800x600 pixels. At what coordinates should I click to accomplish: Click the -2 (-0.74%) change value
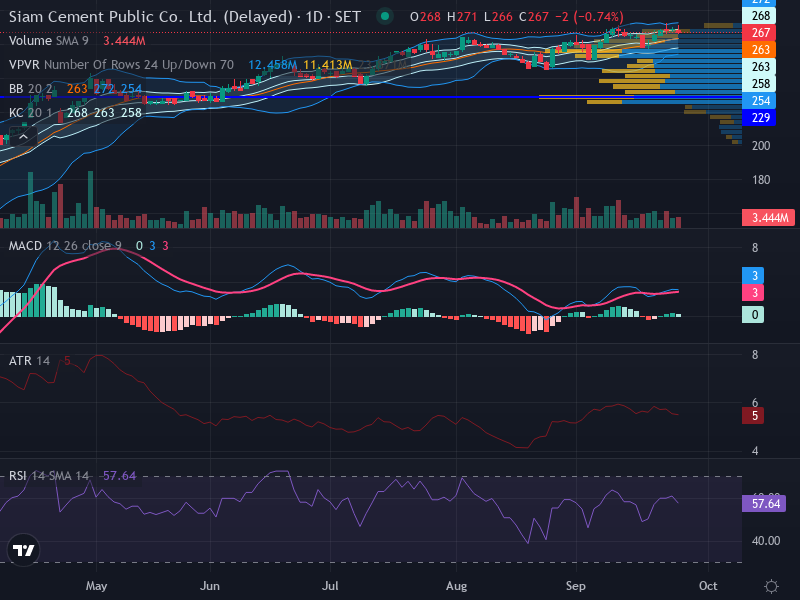point(589,17)
